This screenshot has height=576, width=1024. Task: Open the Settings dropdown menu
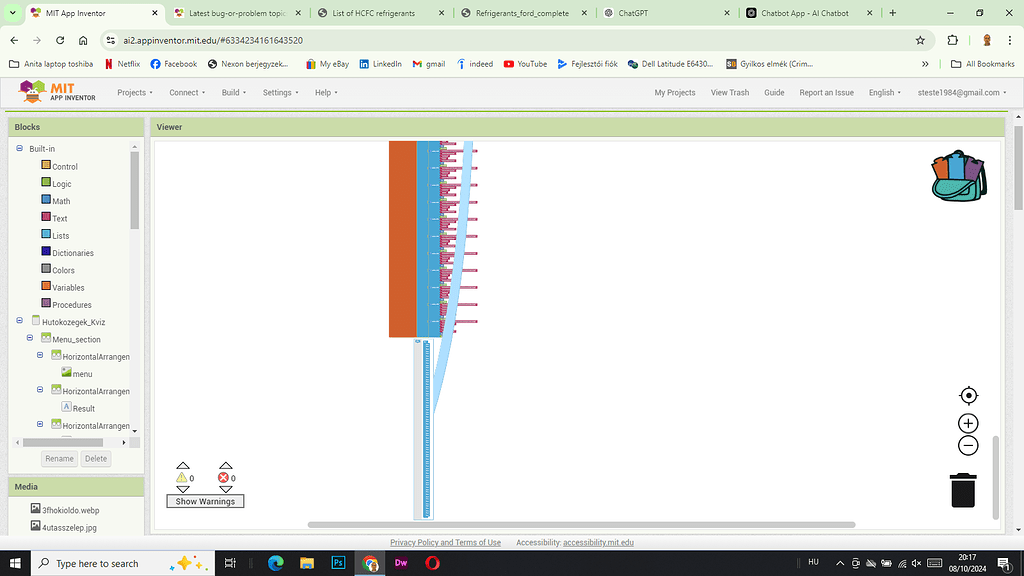coord(280,93)
